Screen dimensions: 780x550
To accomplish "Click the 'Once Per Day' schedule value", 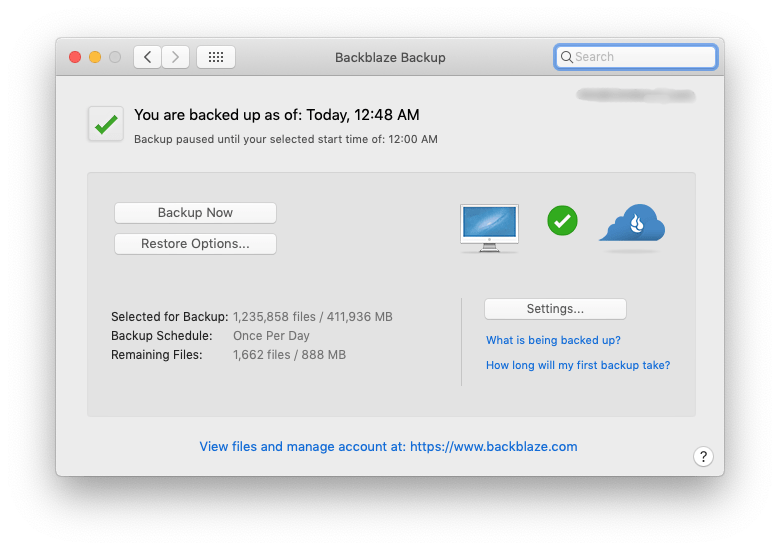I will [x=272, y=336].
